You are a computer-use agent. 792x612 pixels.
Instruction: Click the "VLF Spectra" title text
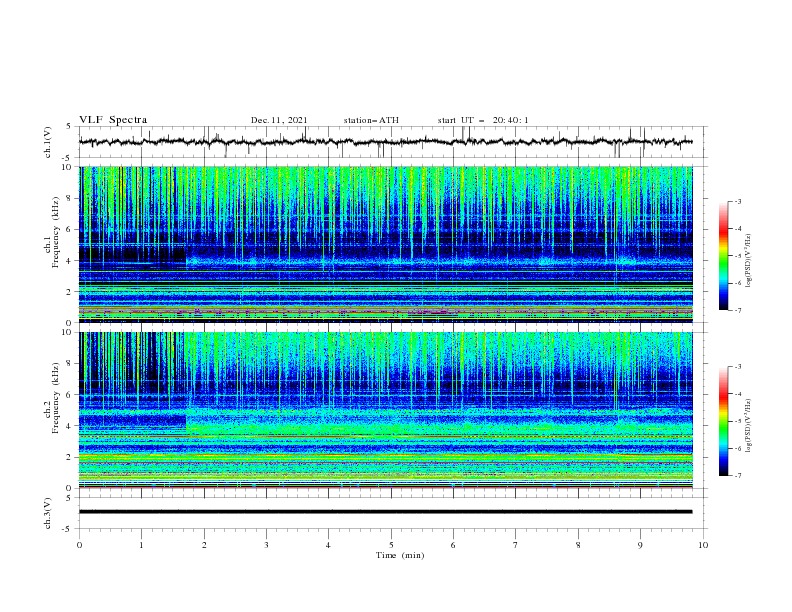[x=113, y=120]
